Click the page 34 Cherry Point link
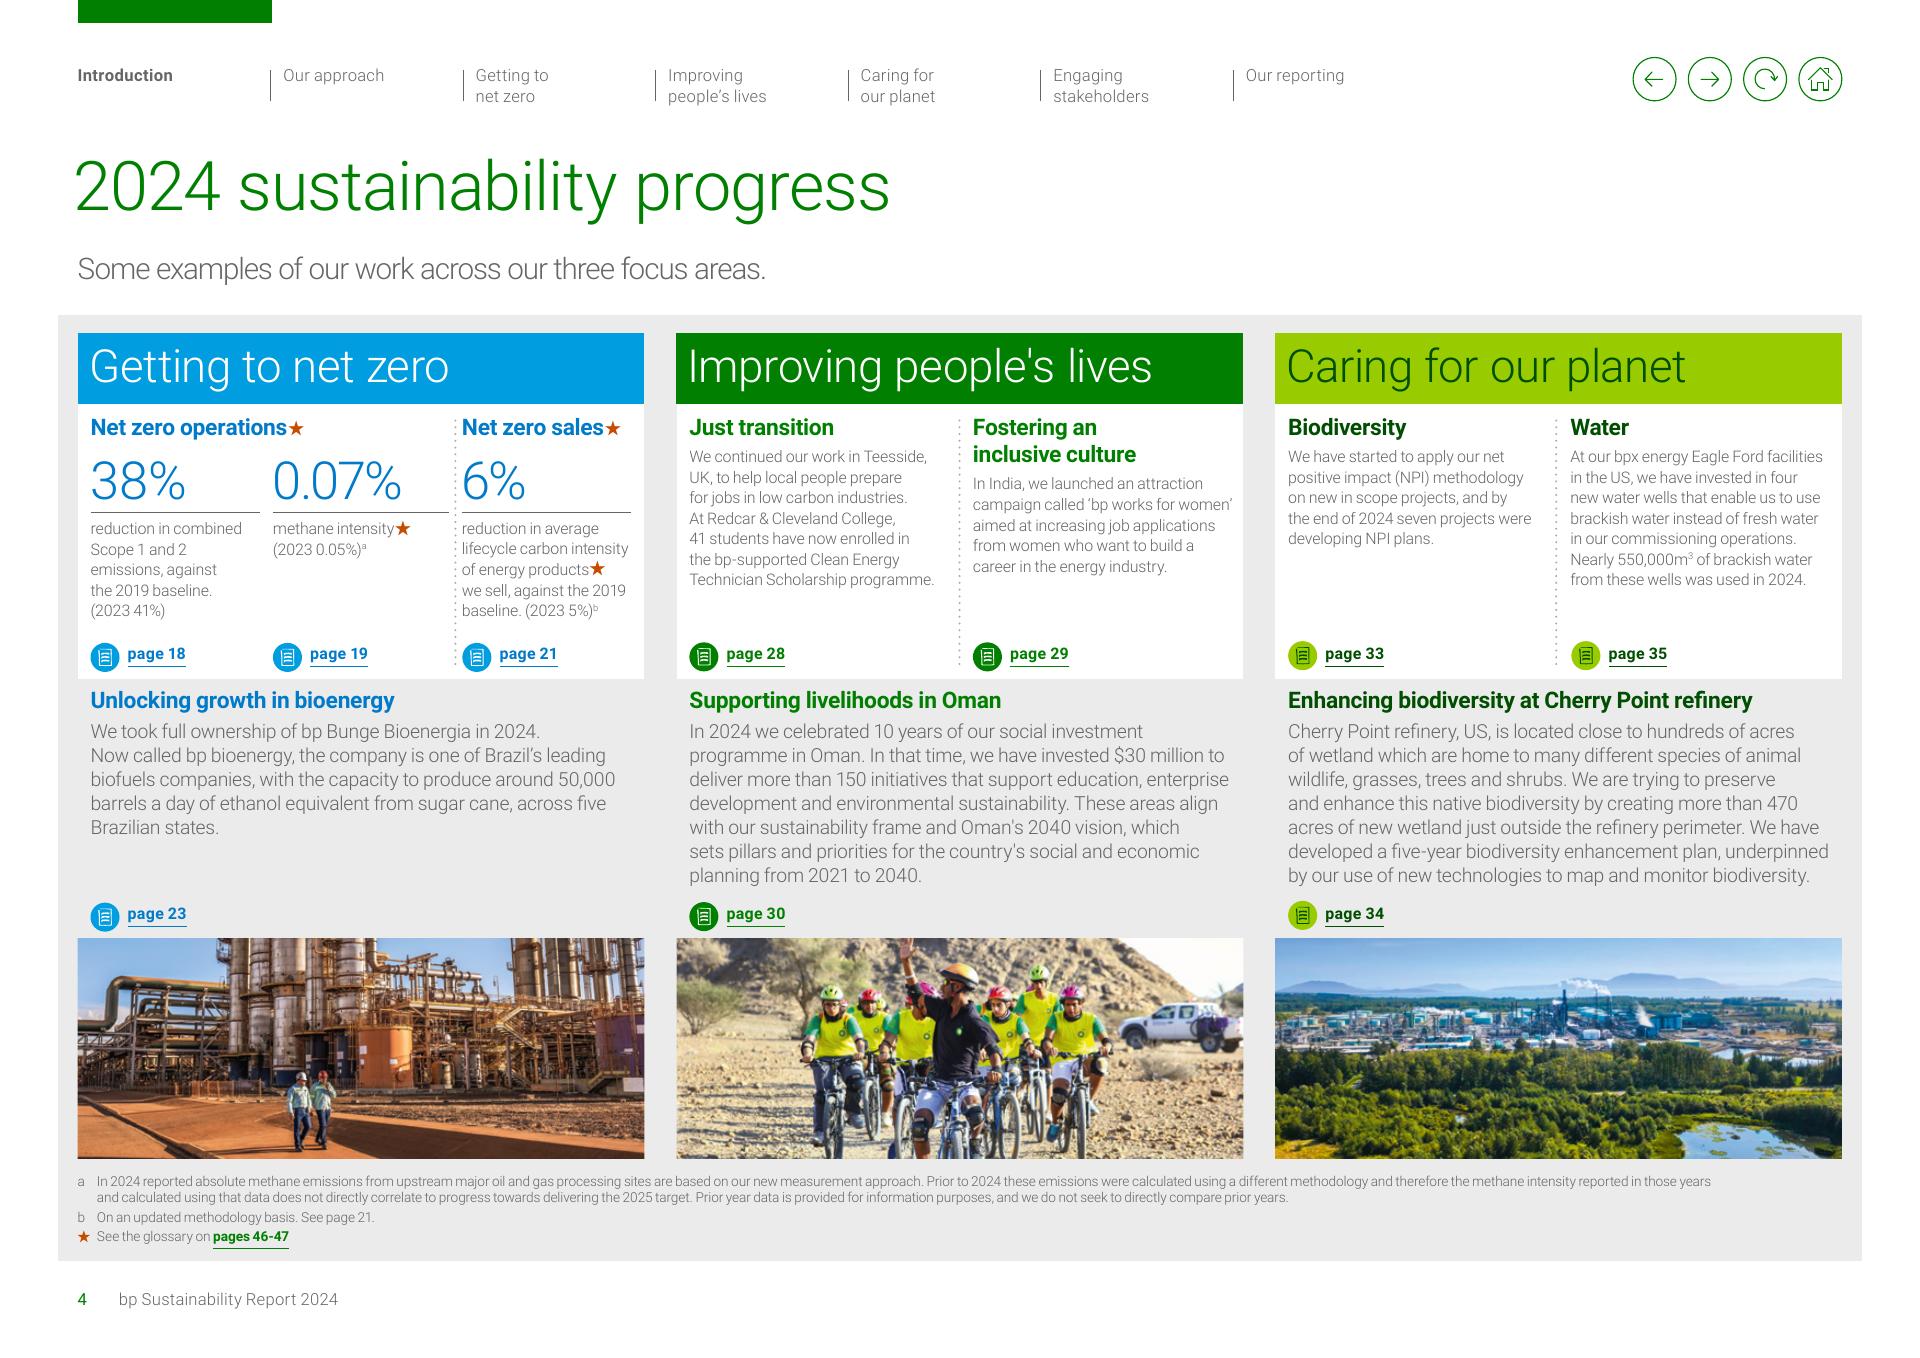Image resolution: width=1920 pixels, height=1358 pixels. pyautogui.click(x=1354, y=914)
